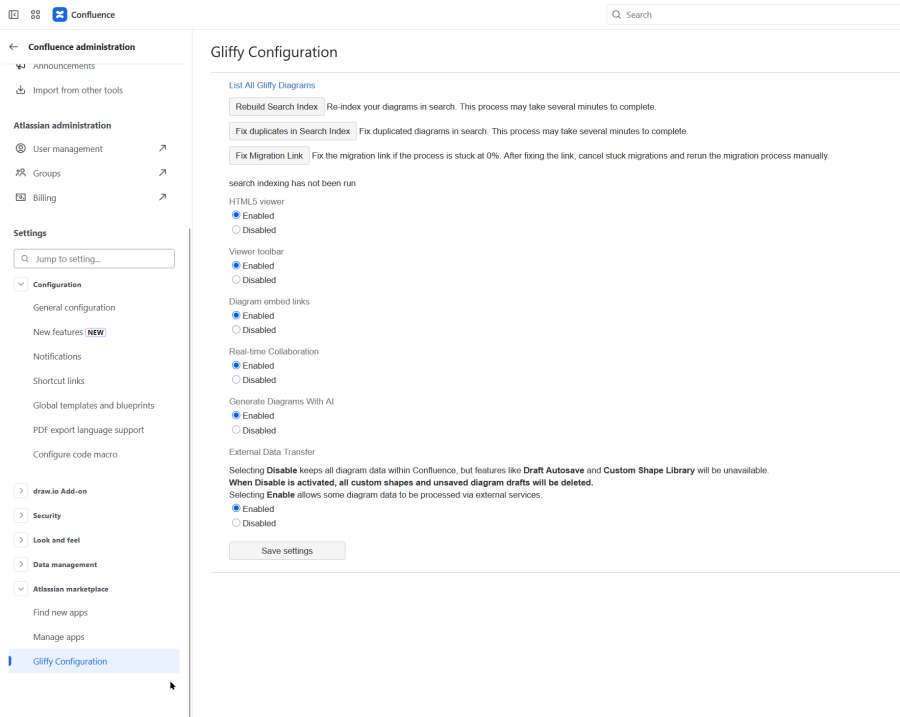900x717 pixels.
Task: Open Manage apps in sidebar
Action: pos(60,637)
